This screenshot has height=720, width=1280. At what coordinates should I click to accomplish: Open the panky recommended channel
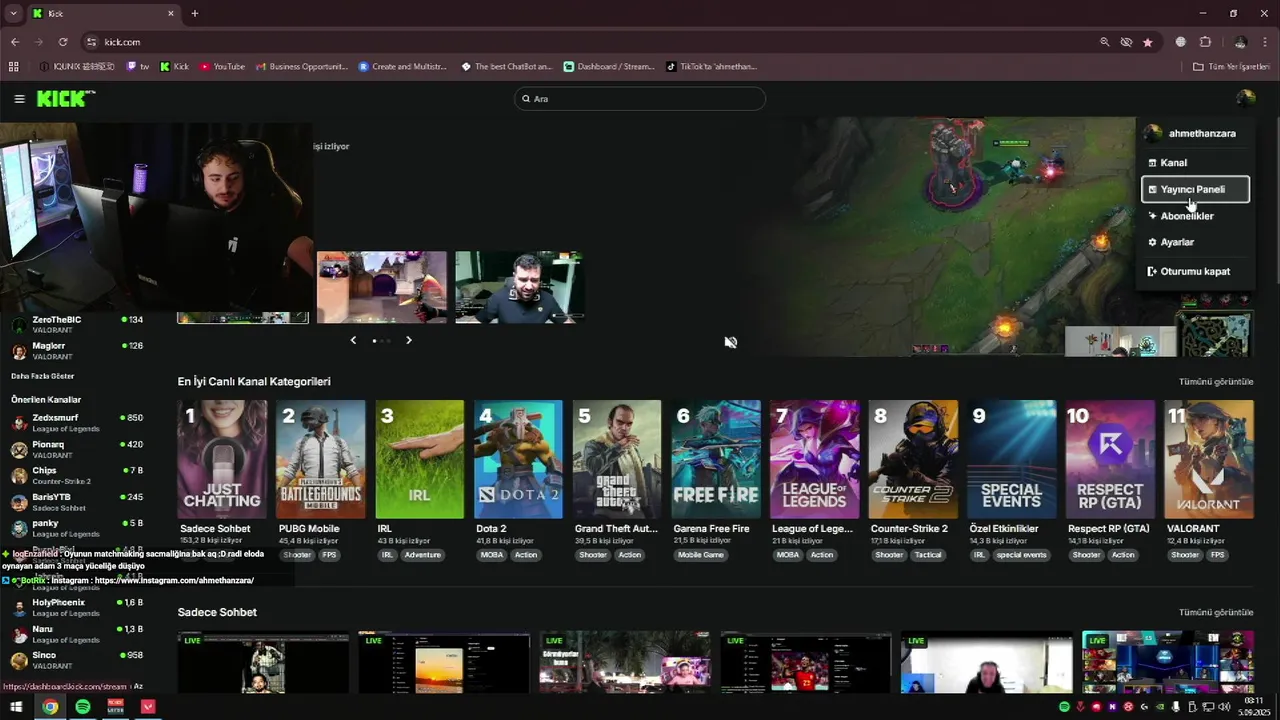[77, 528]
